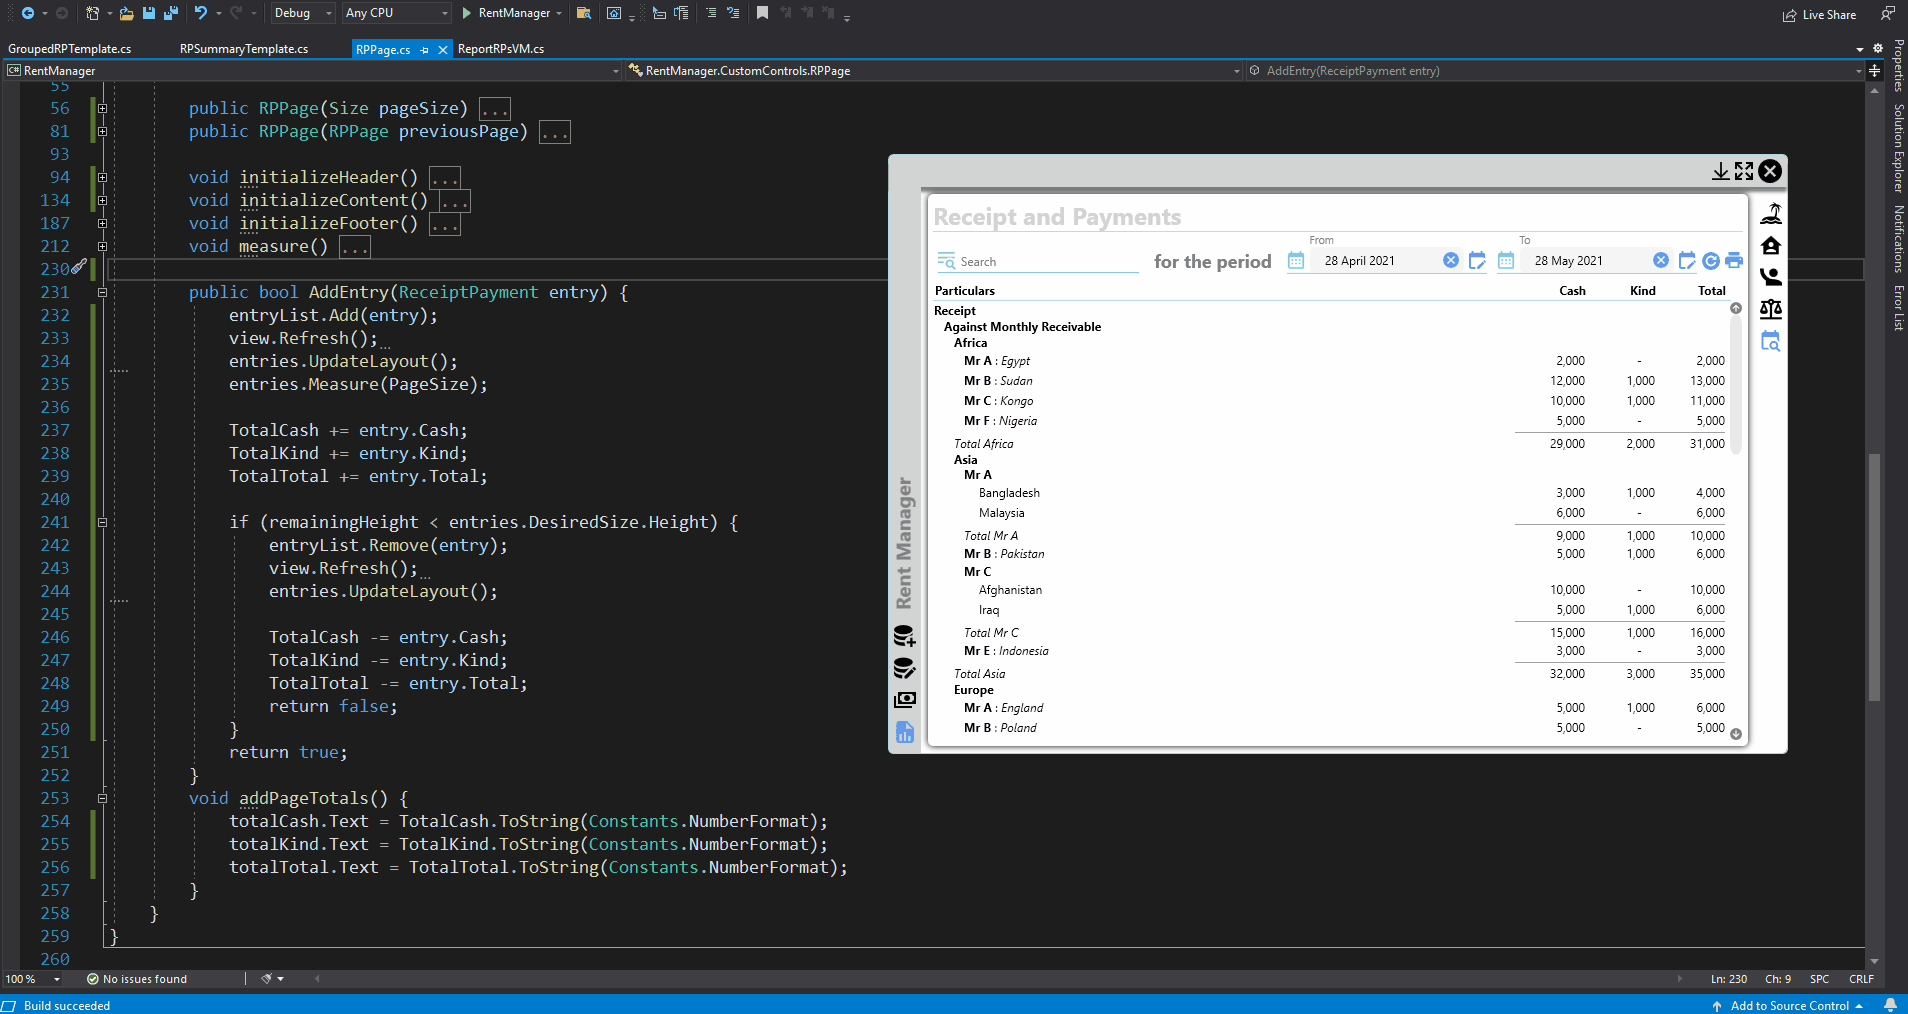Switch to the GroupedRPTemplate.cs tab
1908x1014 pixels.
pyautogui.click(x=70, y=49)
